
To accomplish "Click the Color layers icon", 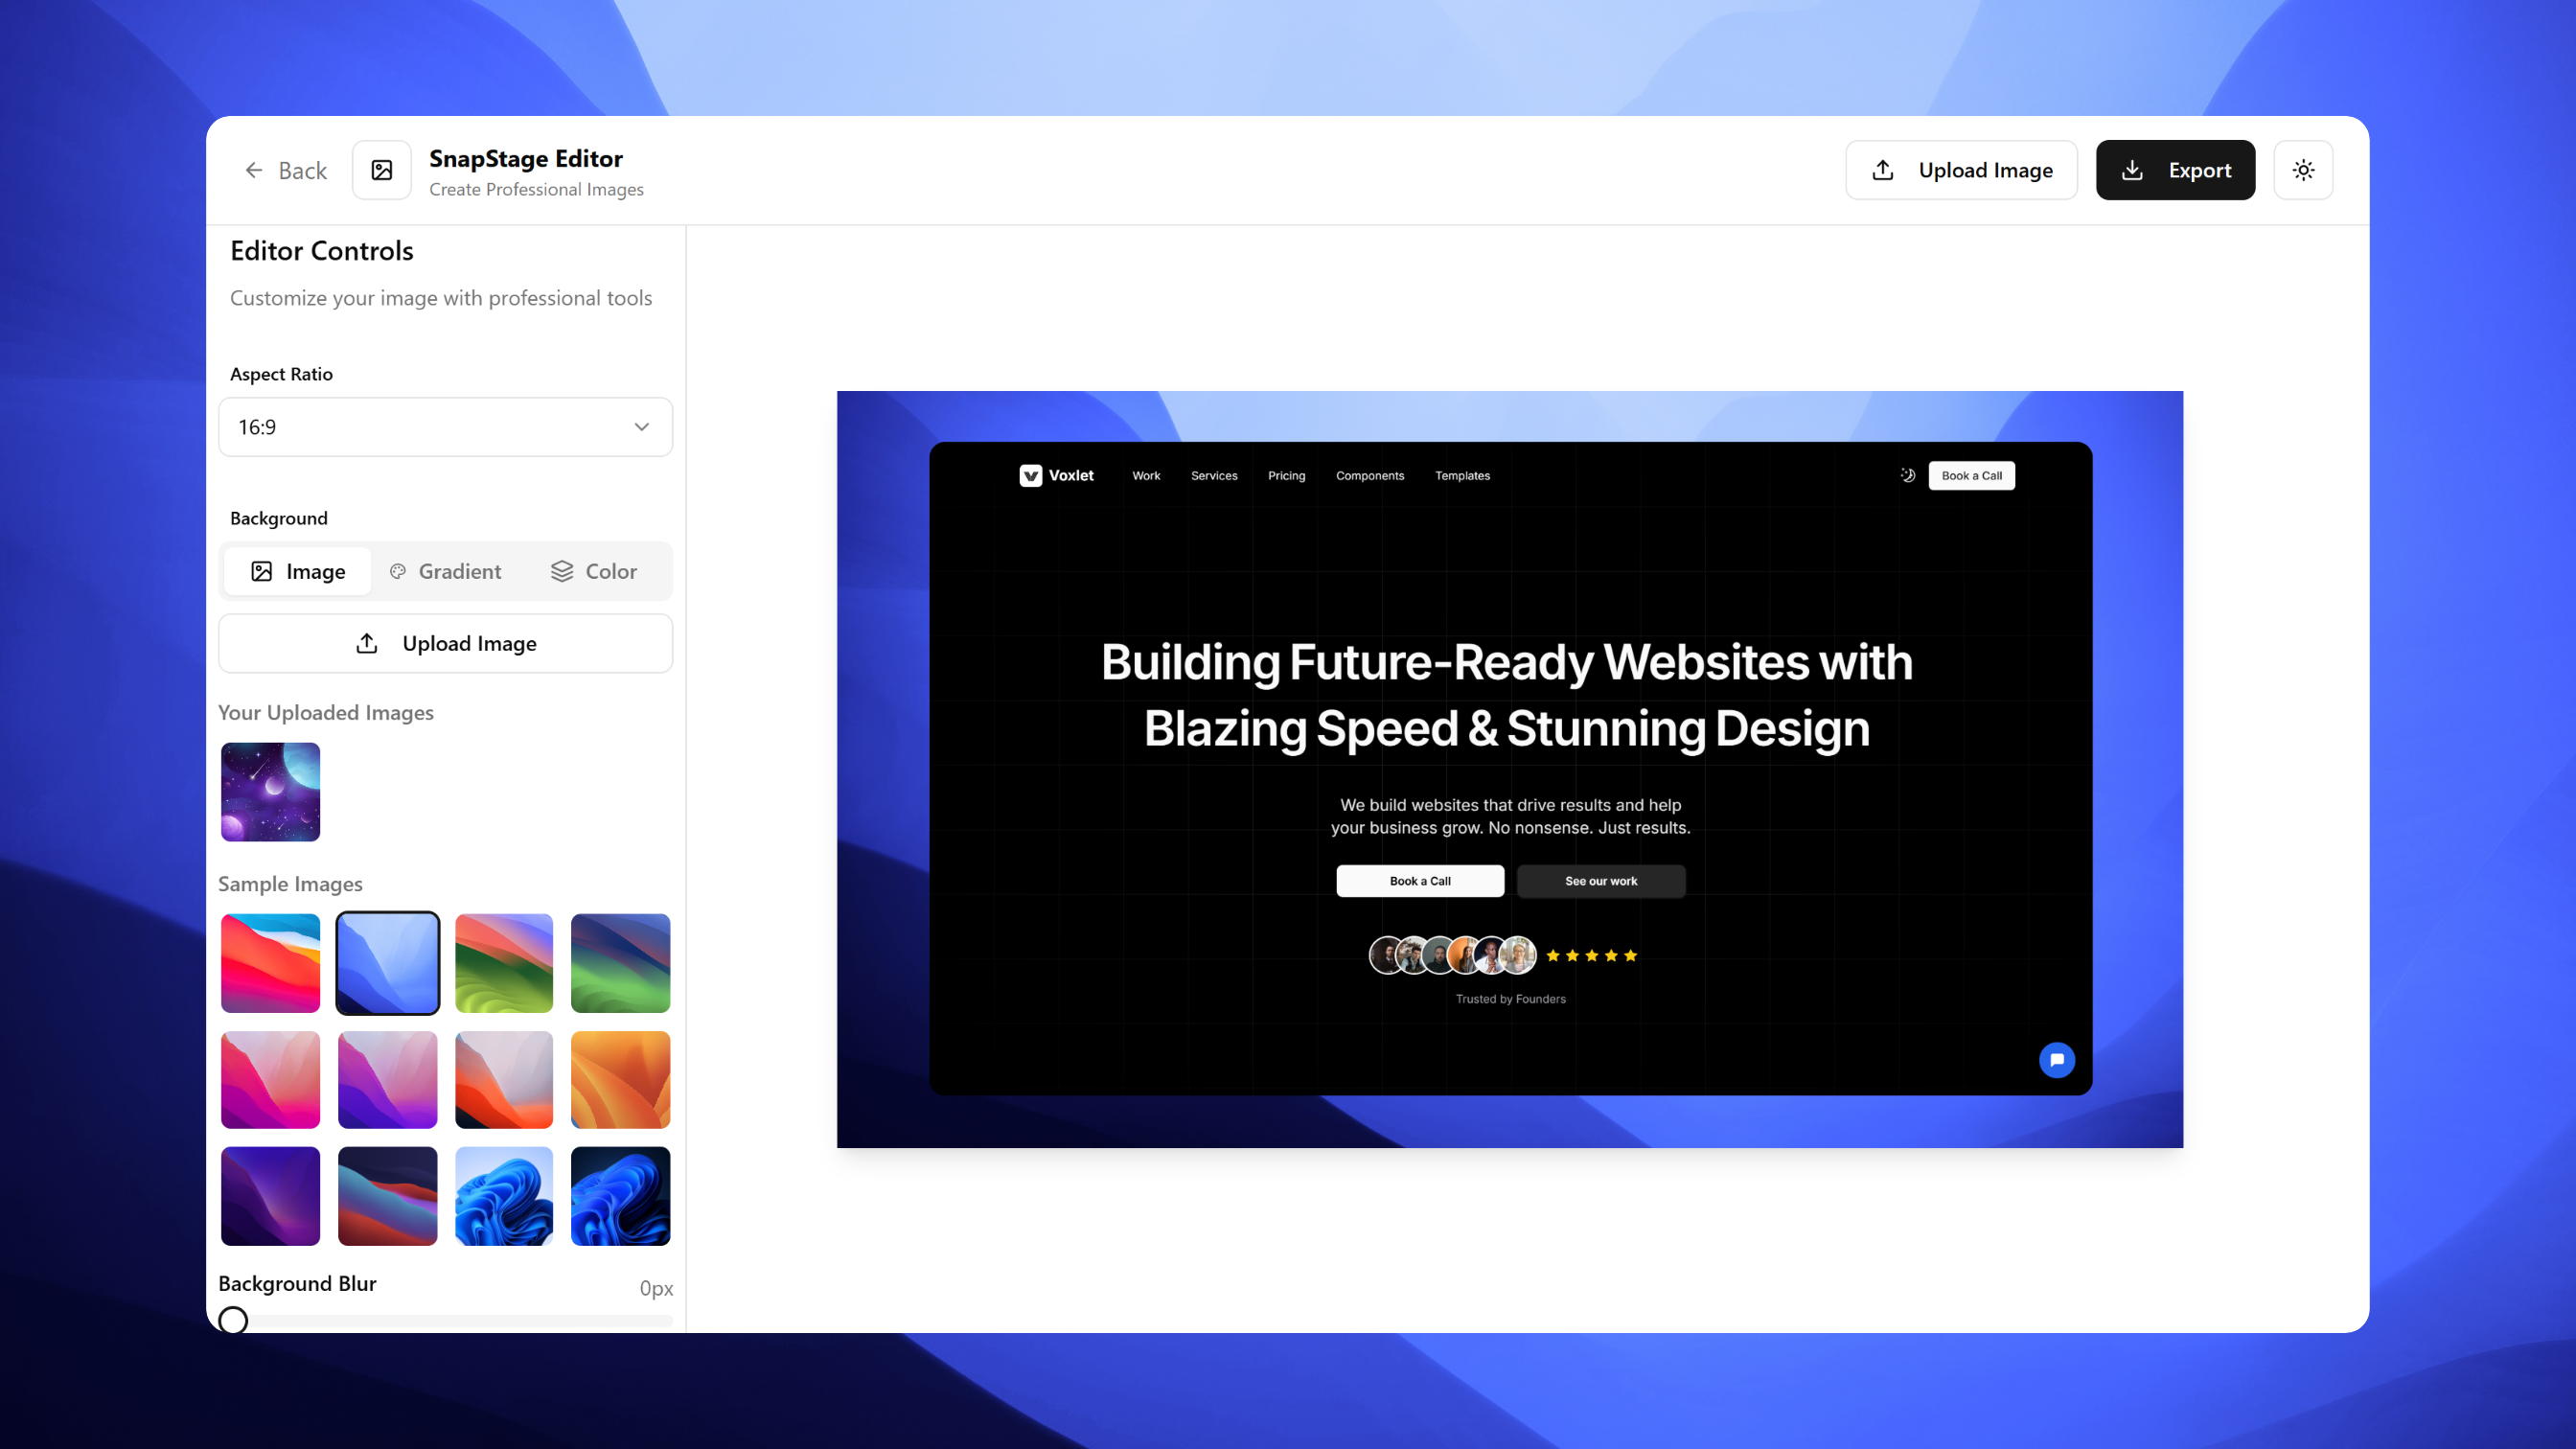I will click(x=562, y=571).
